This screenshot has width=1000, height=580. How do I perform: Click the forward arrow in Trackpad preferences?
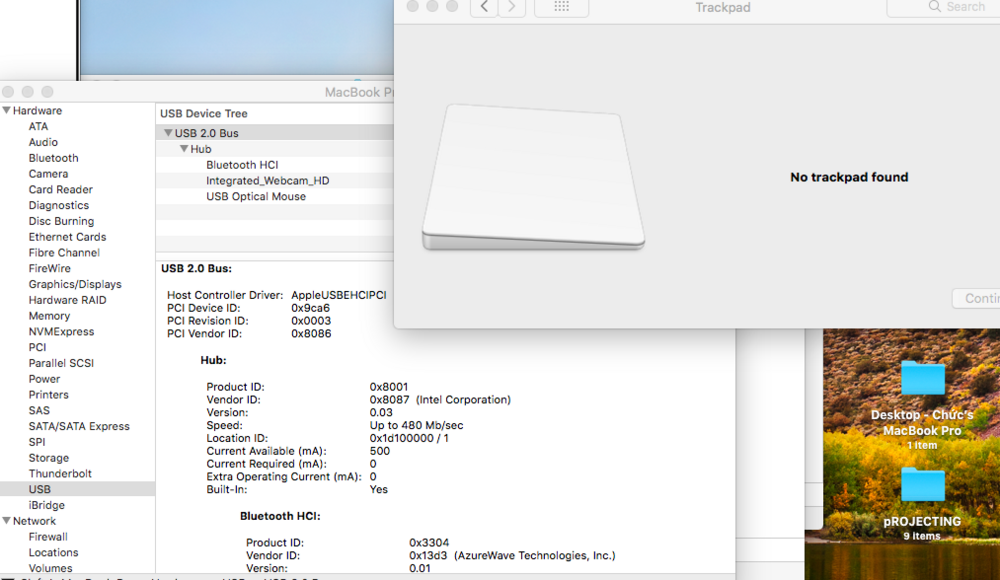[x=512, y=7]
